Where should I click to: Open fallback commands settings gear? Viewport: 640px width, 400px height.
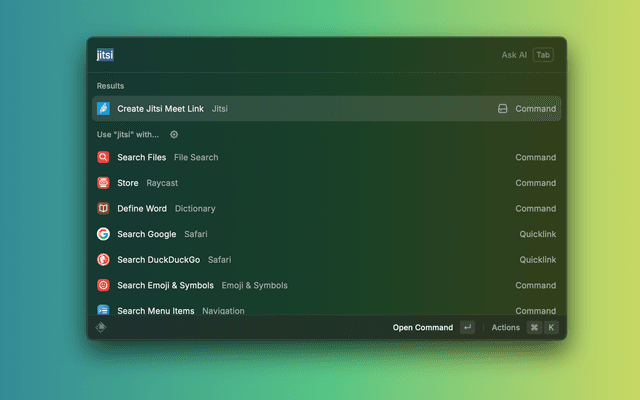pyautogui.click(x=174, y=134)
